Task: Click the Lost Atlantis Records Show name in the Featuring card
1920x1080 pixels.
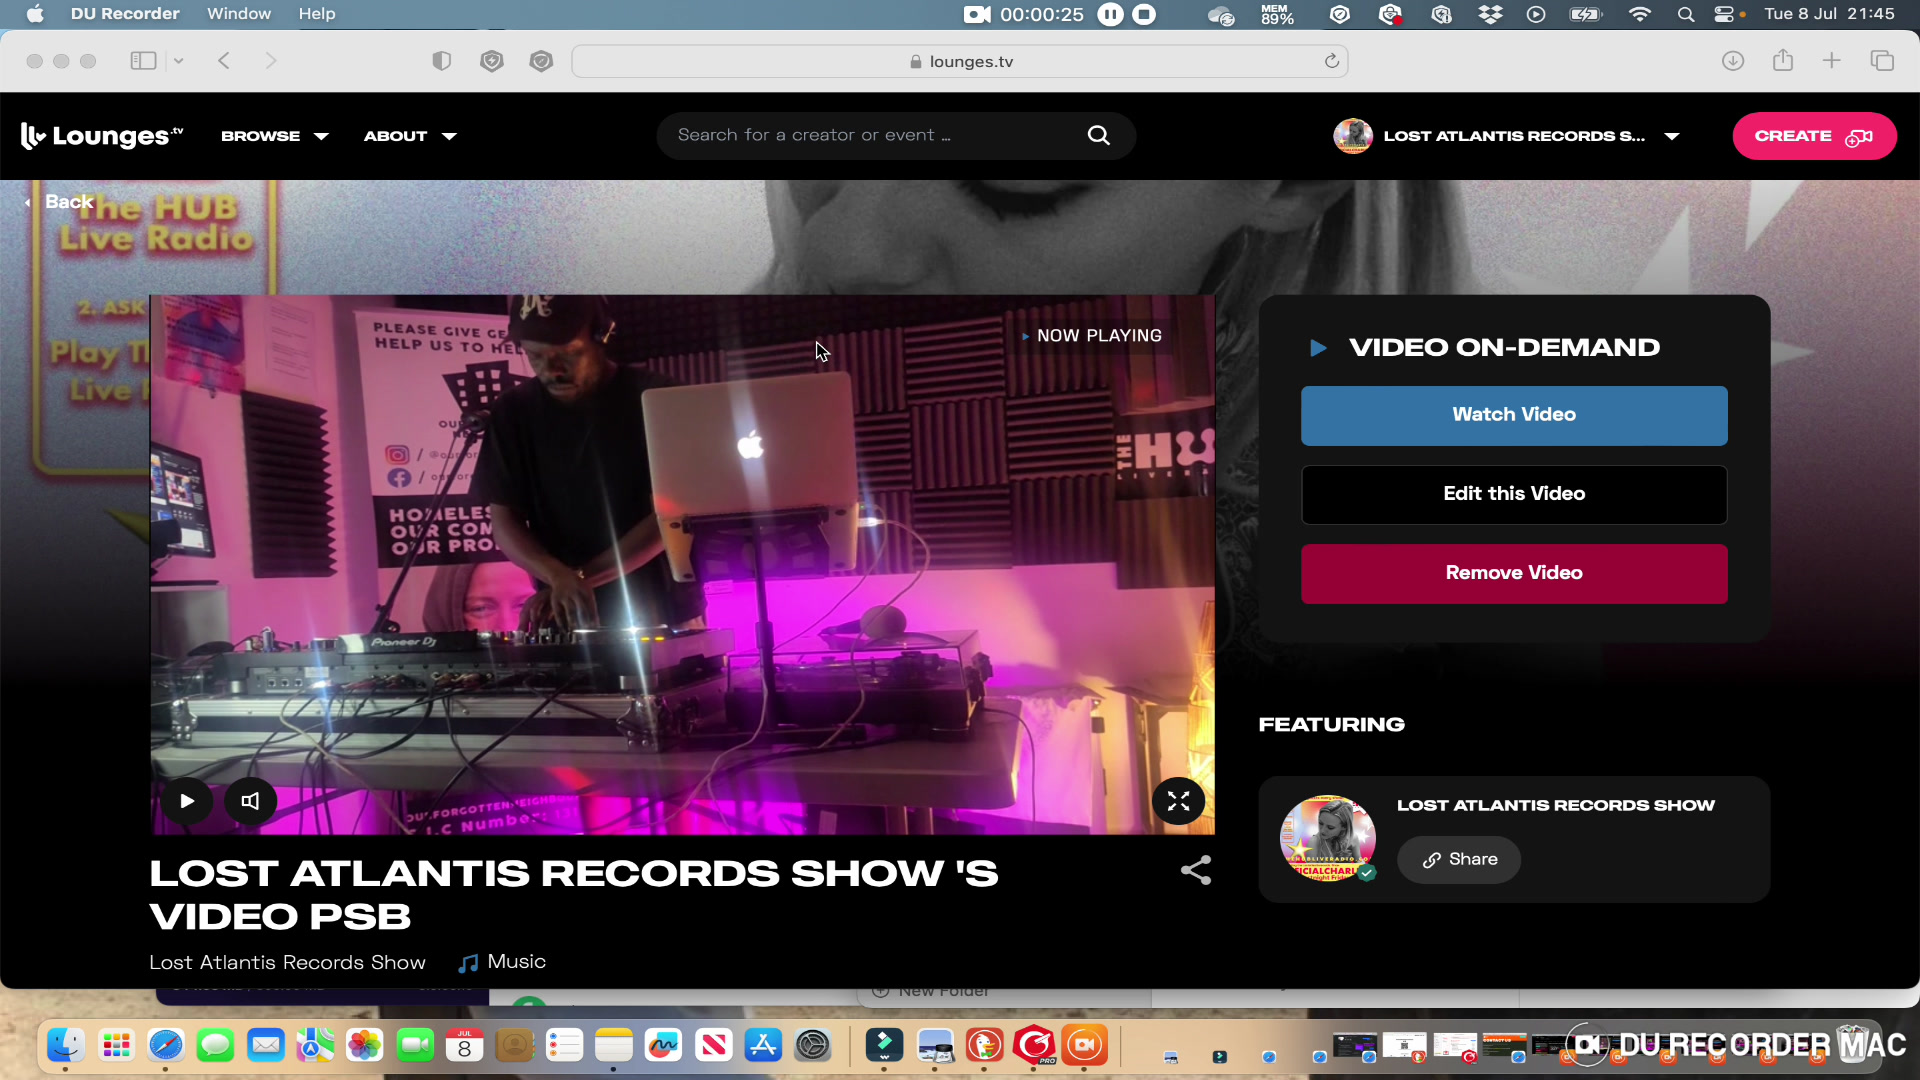Action: pyautogui.click(x=1556, y=805)
